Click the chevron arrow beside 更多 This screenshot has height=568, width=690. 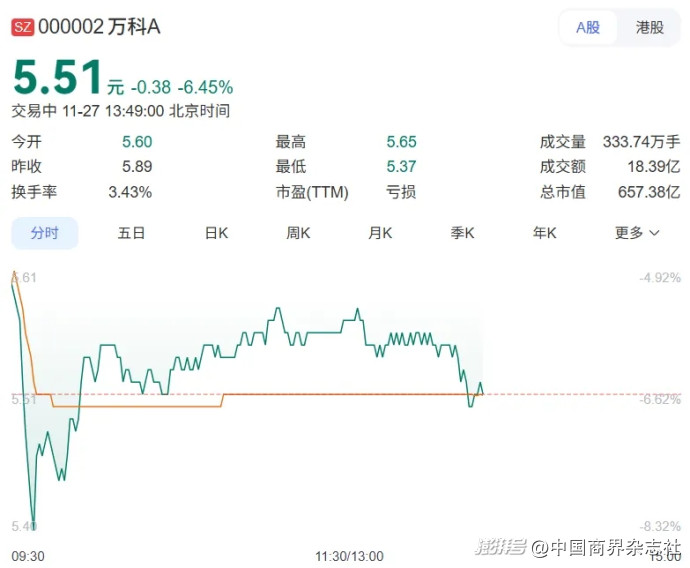click(x=655, y=233)
